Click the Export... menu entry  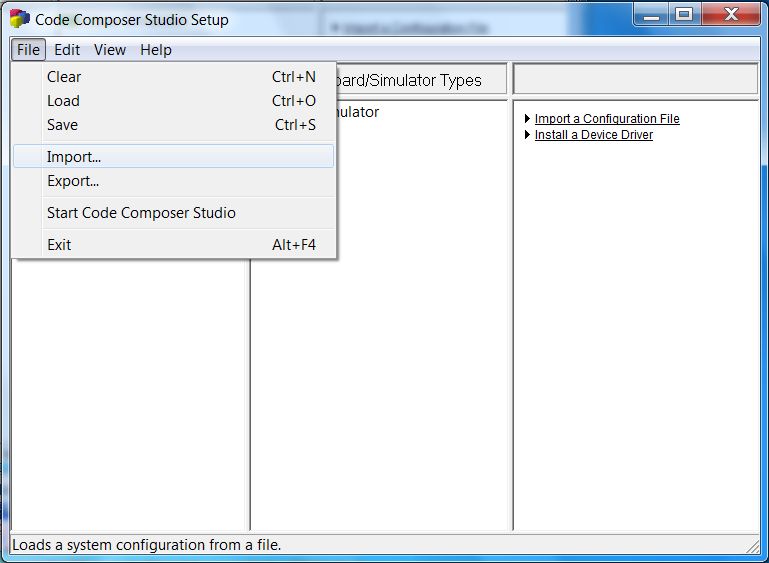pos(174,181)
